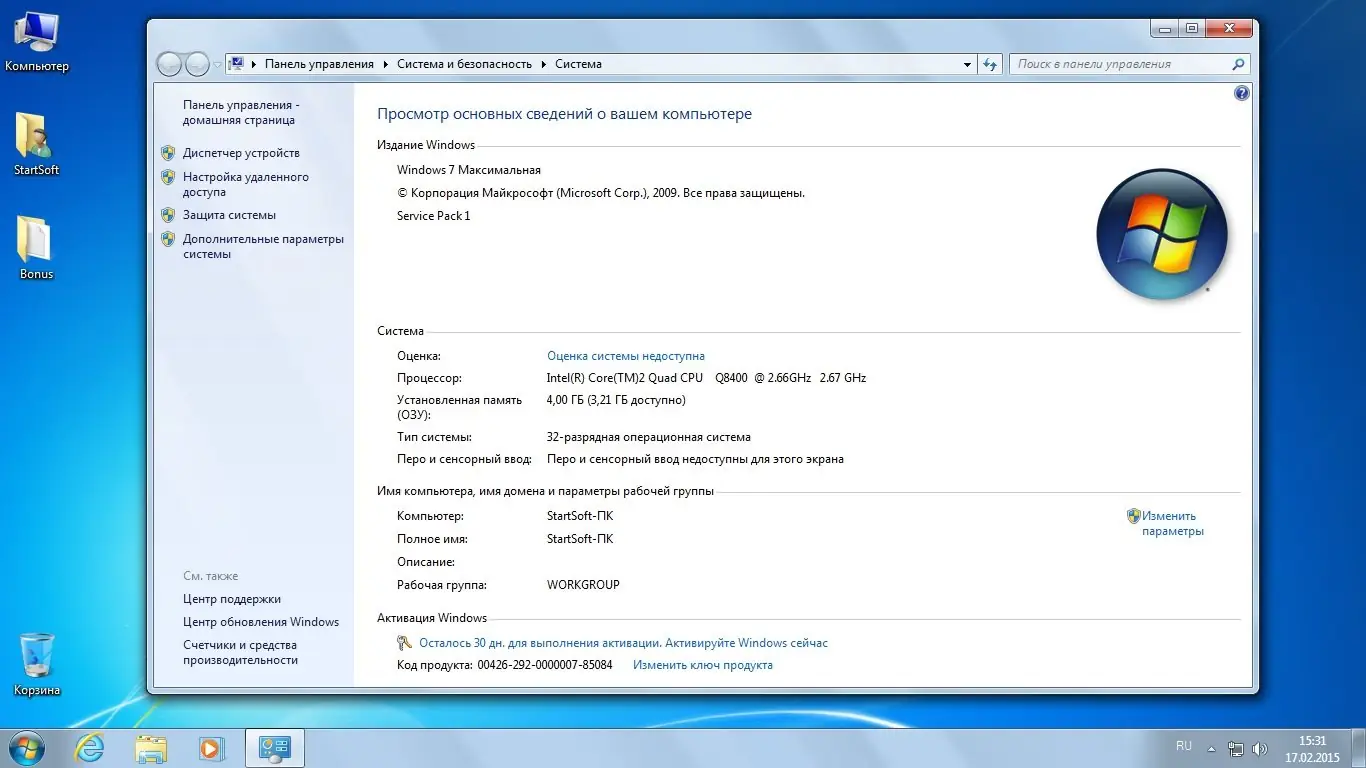Click the memory value 4,00 ГБ
Screen dimensions: 1366x768
tap(616, 400)
